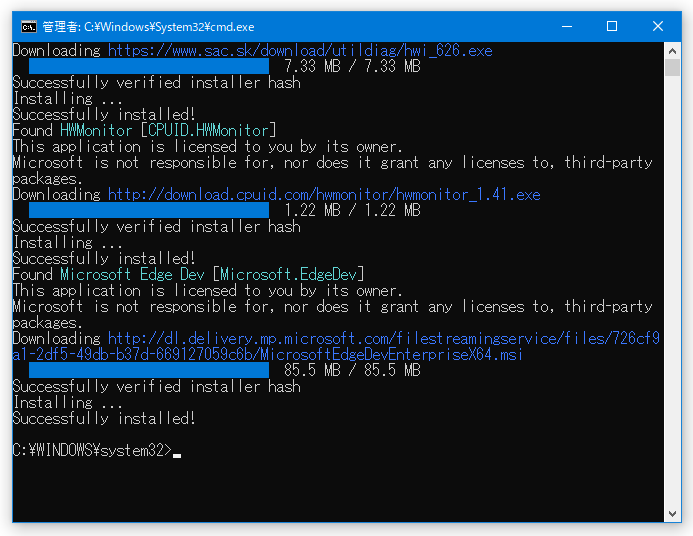
Task: Click the 7.33 MB download progress bar
Action: pyautogui.click(x=149, y=66)
